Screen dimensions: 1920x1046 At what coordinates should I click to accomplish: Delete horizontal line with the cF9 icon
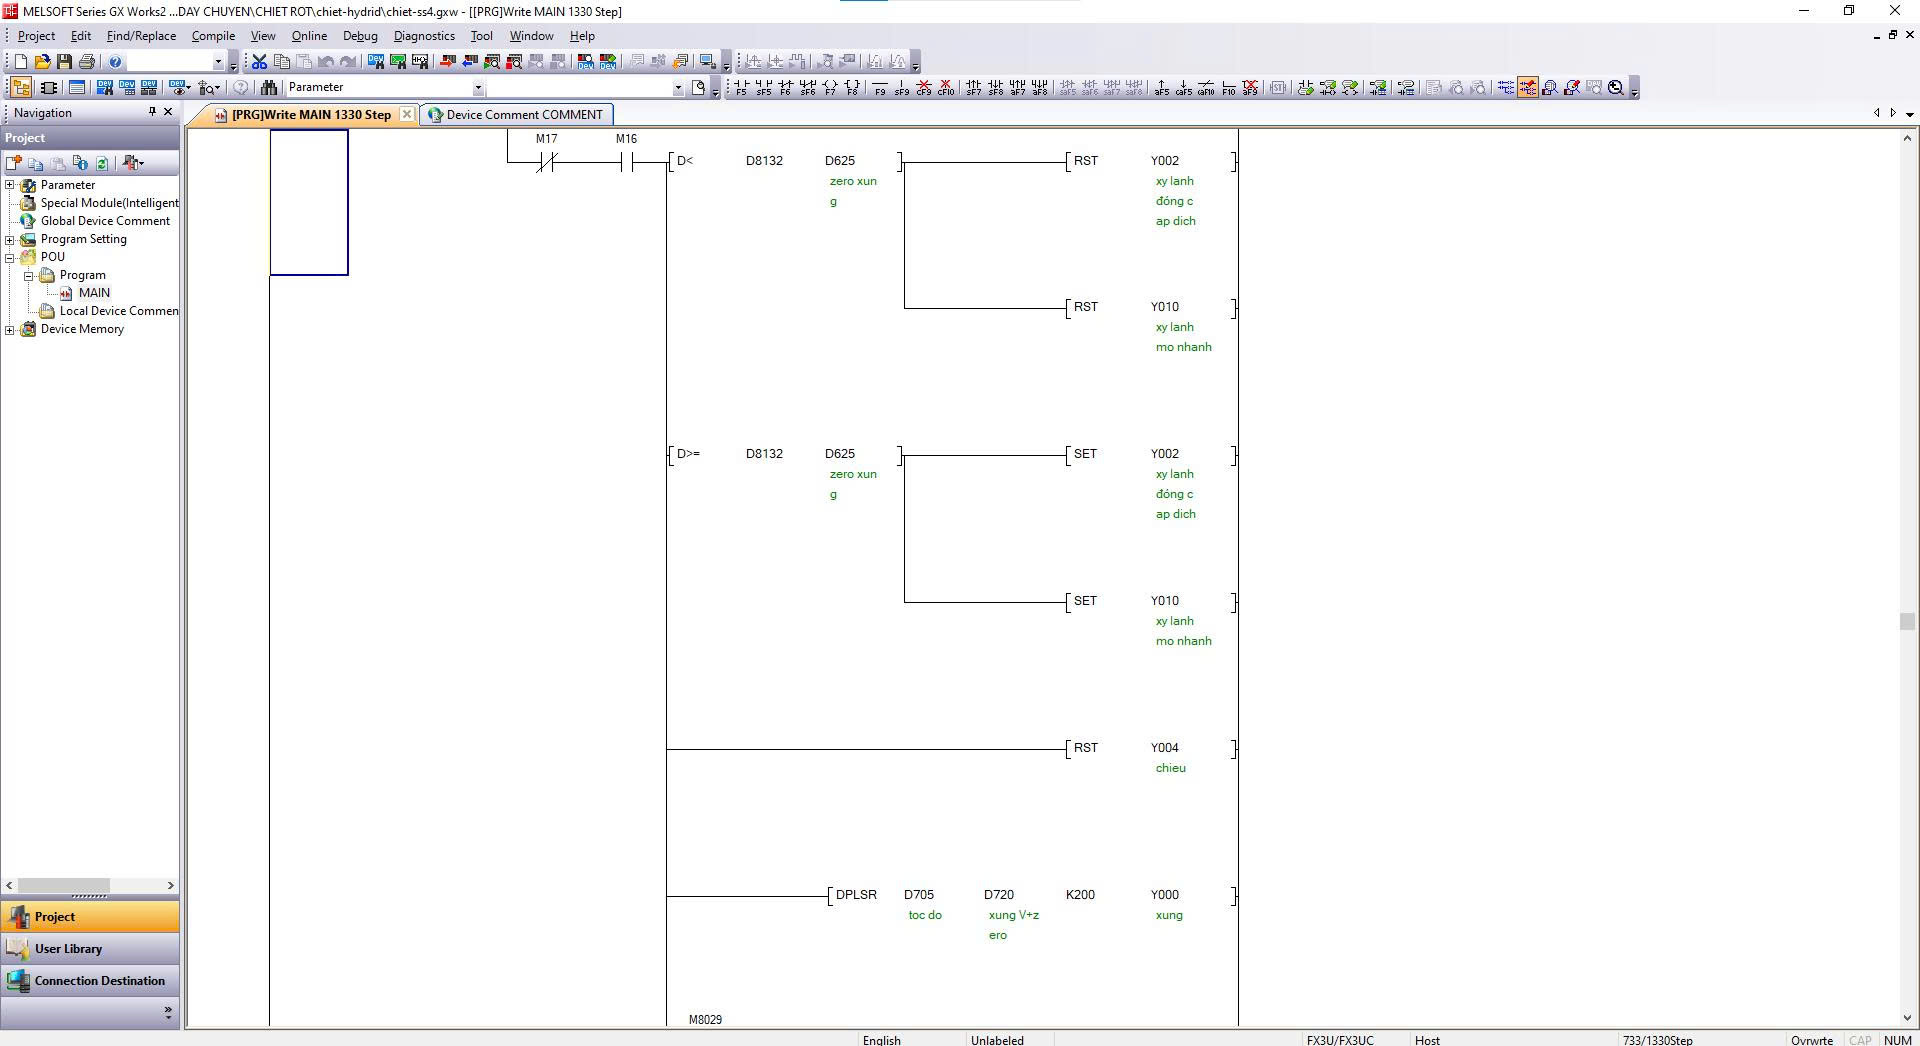(x=924, y=88)
